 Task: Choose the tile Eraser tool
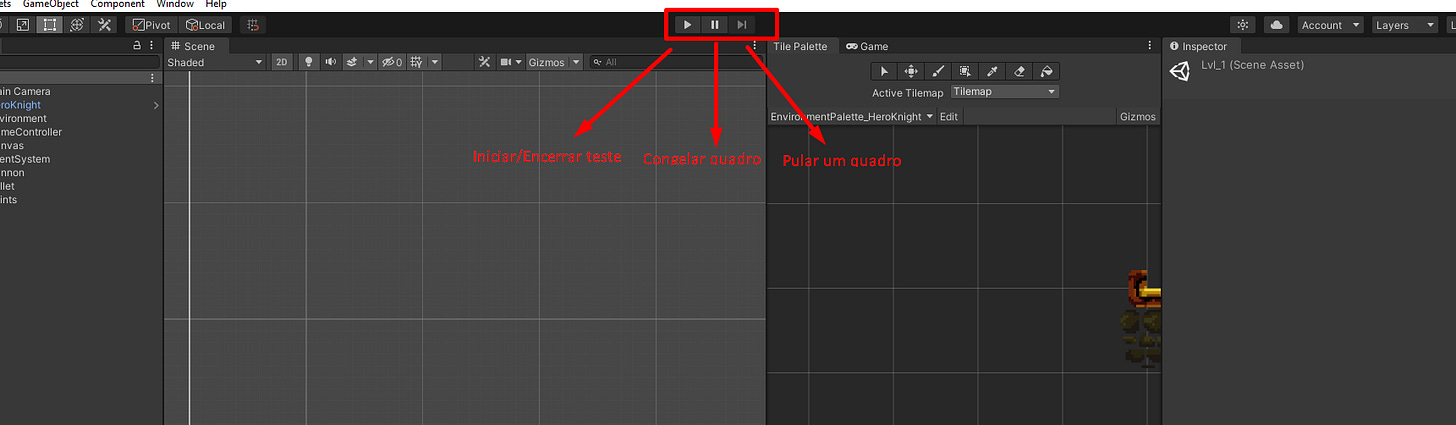pos(1019,71)
